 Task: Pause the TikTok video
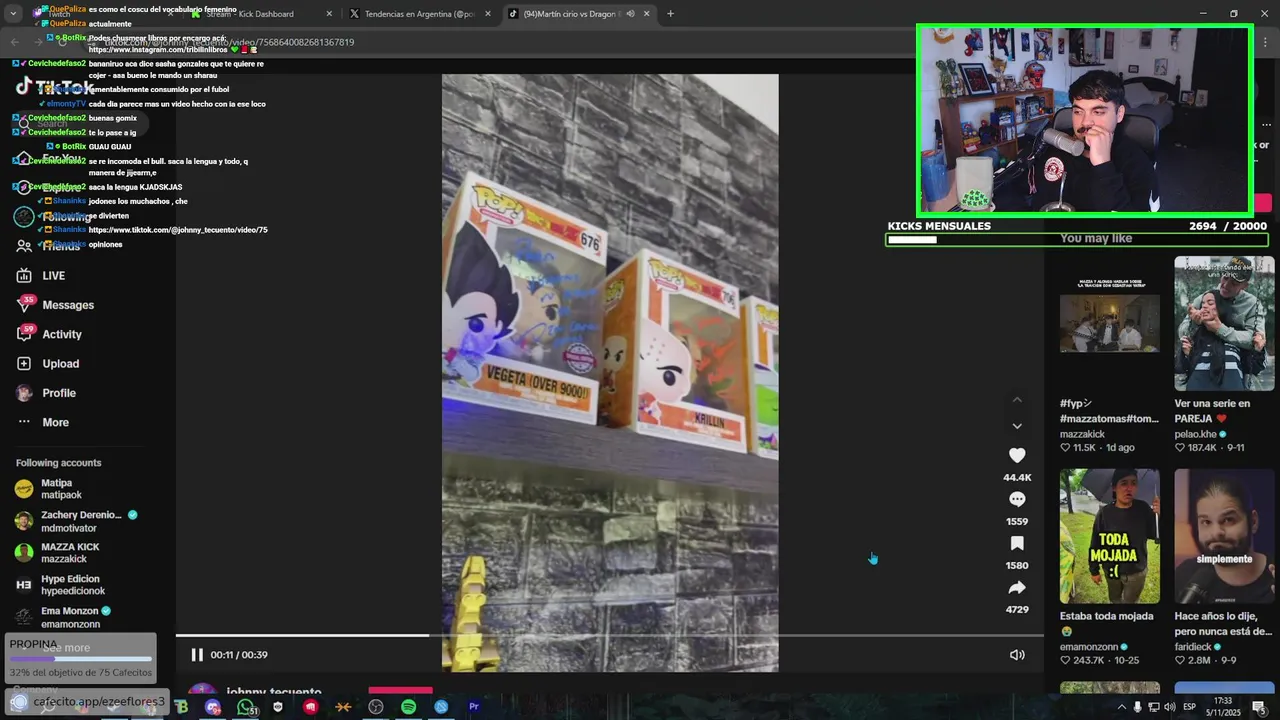pos(197,655)
